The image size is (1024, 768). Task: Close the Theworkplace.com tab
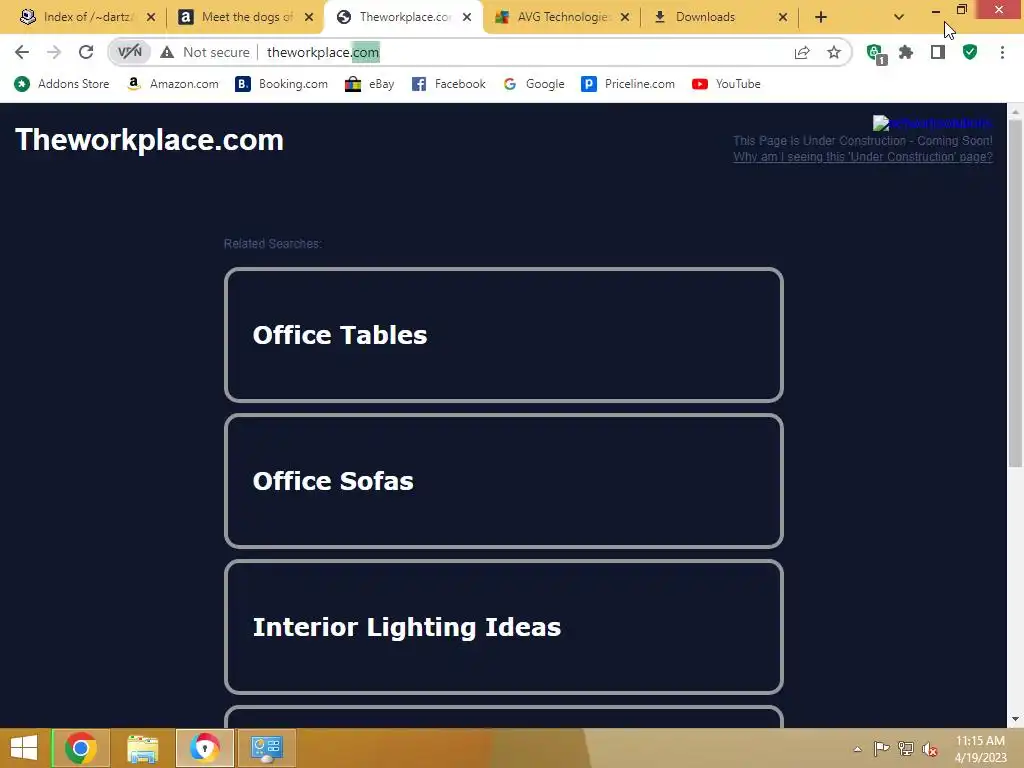click(467, 18)
